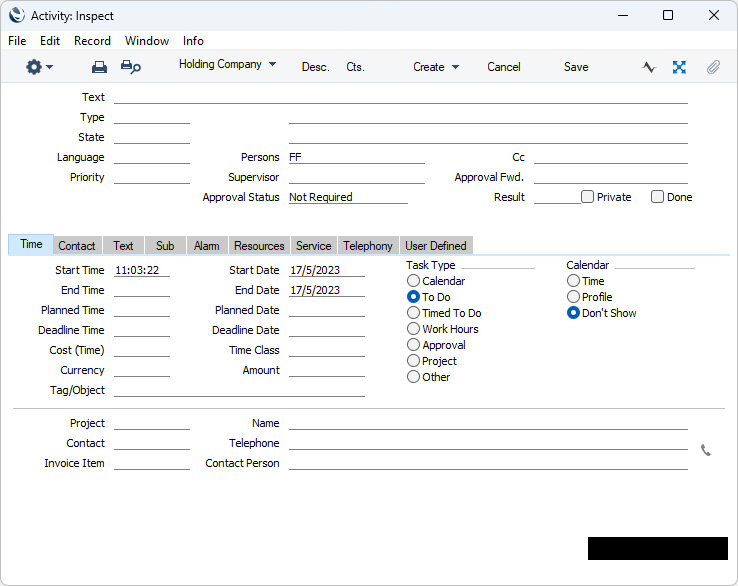Click the Project input field
This screenshot has width=738, height=586.
click(152, 423)
